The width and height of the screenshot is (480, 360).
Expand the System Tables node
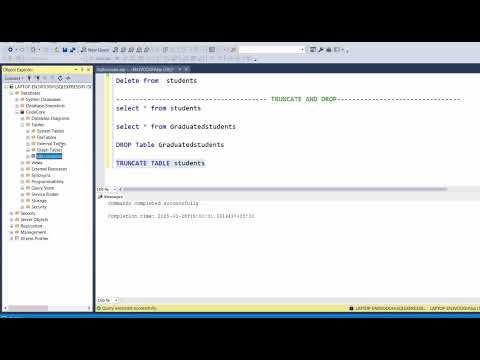pos(28,131)
